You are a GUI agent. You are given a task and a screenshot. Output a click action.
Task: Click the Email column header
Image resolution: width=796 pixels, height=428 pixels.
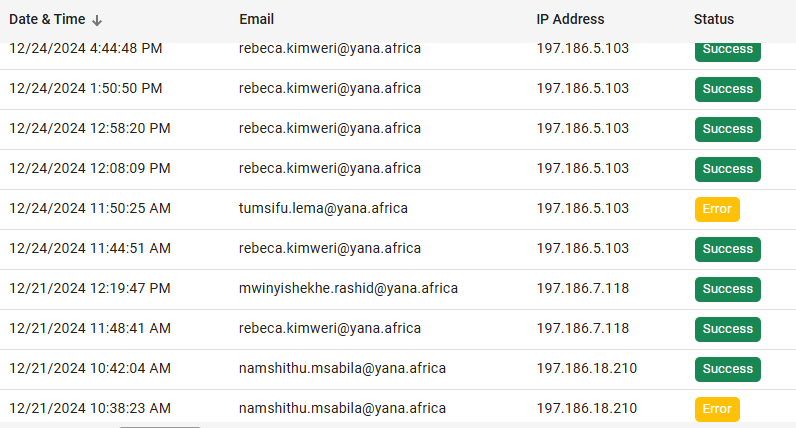point(257,19)
